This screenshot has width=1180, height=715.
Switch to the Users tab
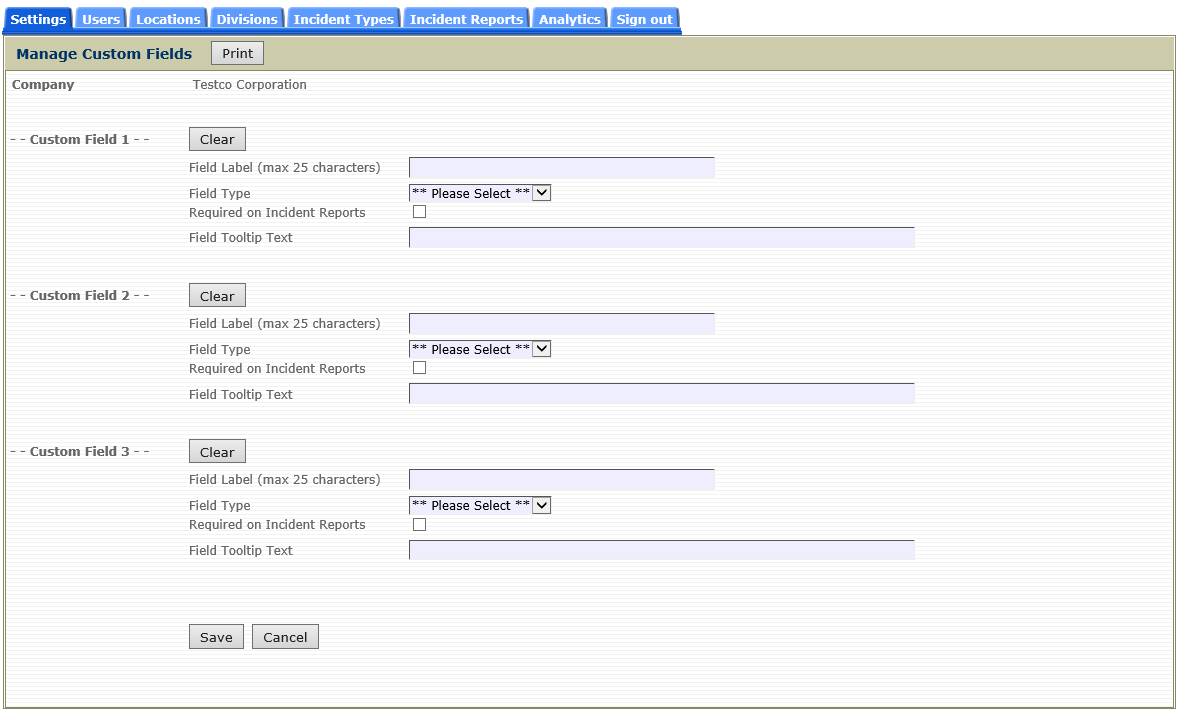pyautogui.click(x=101, y=20)
